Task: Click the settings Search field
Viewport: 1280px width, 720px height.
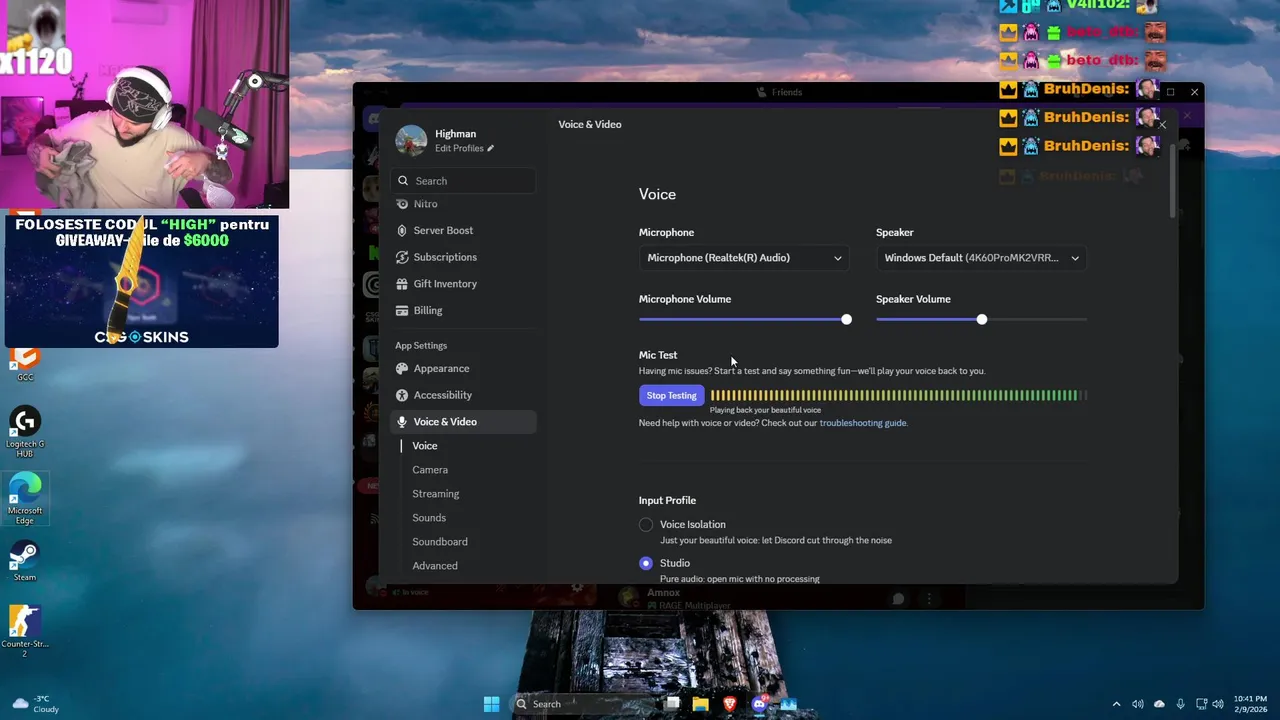Action: pos(463,181)
